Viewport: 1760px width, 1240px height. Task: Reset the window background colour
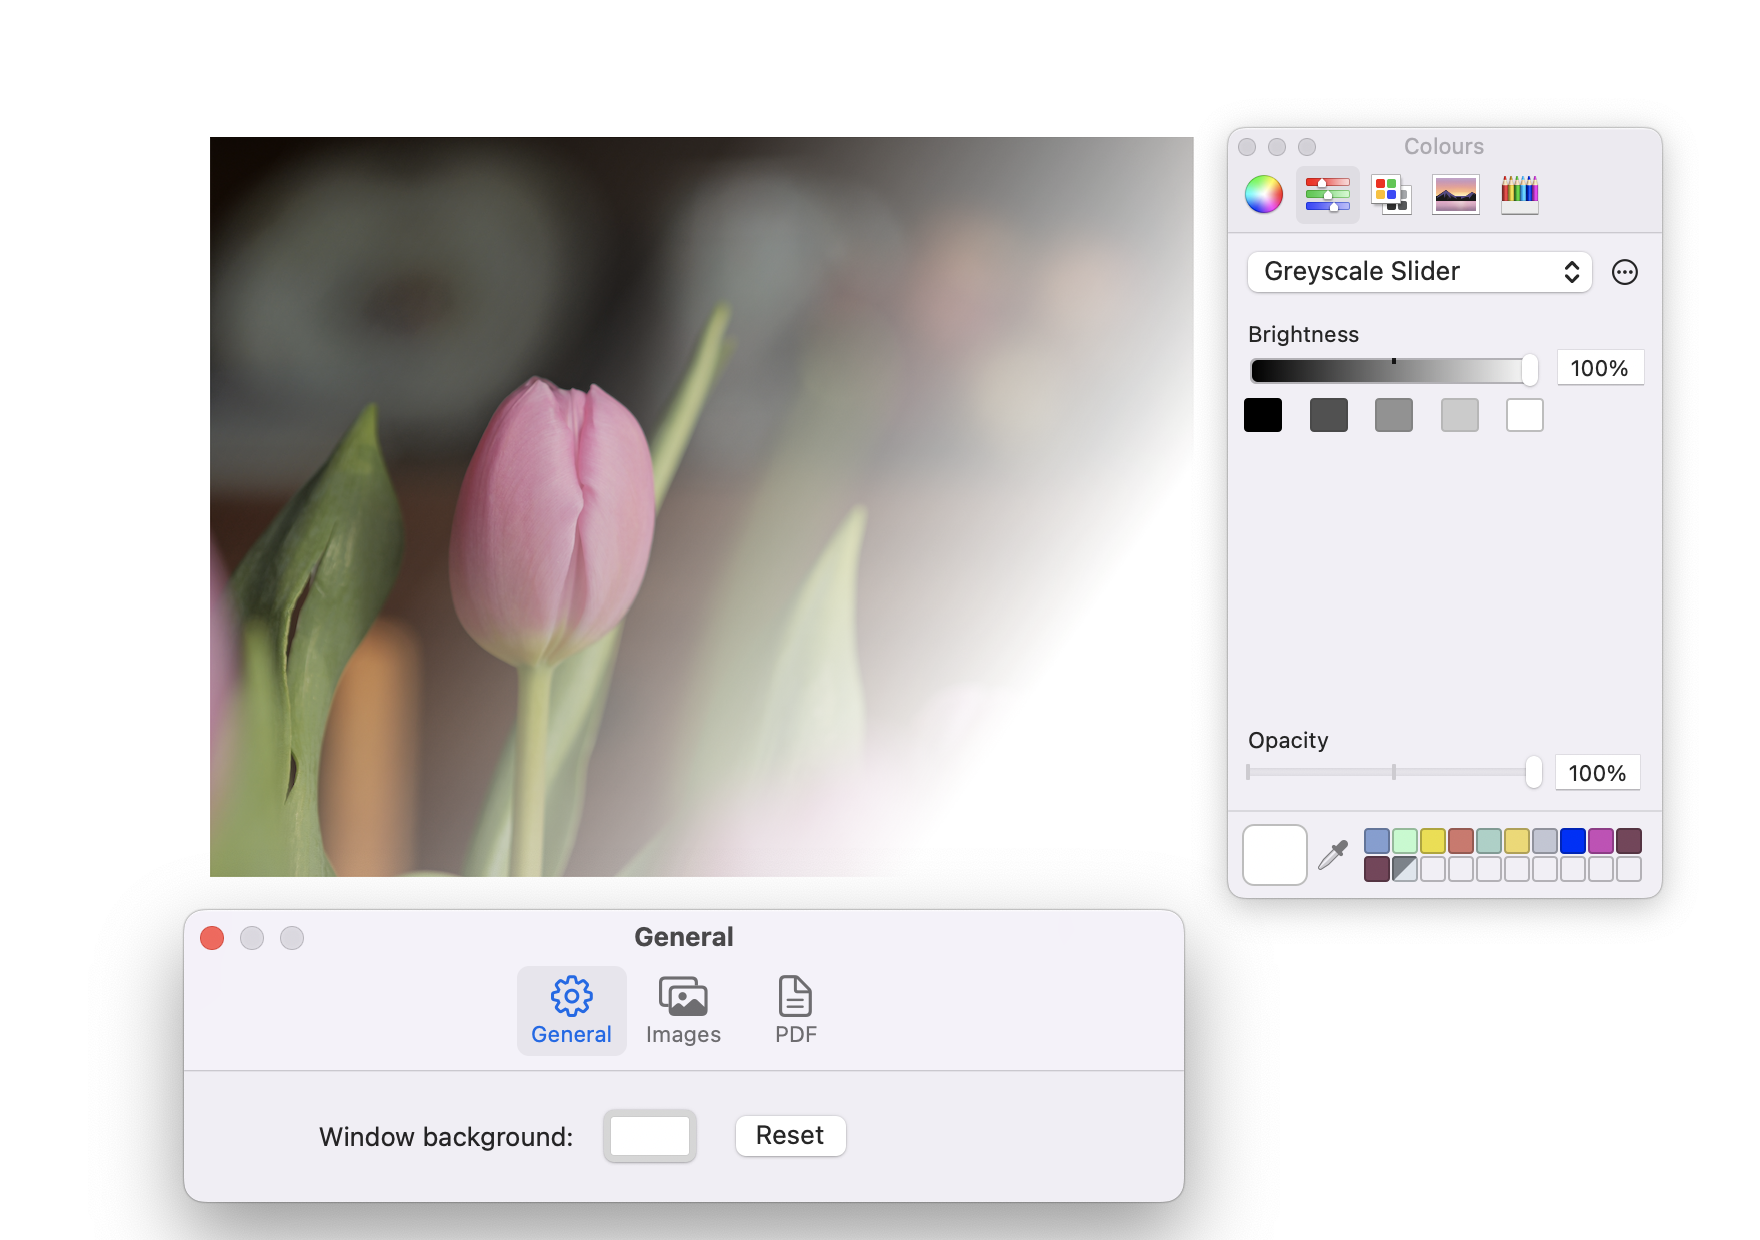(x=790, y=1136)
